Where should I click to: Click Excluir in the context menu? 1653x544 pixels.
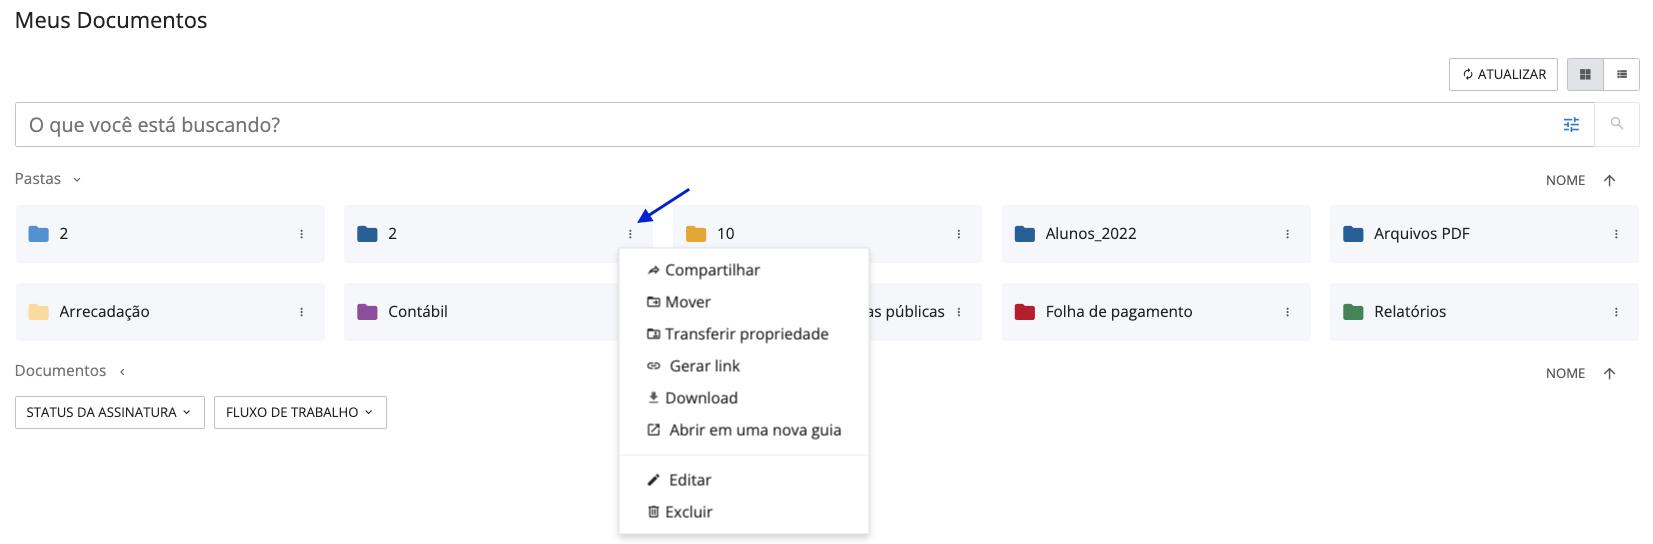pos(688,512)
